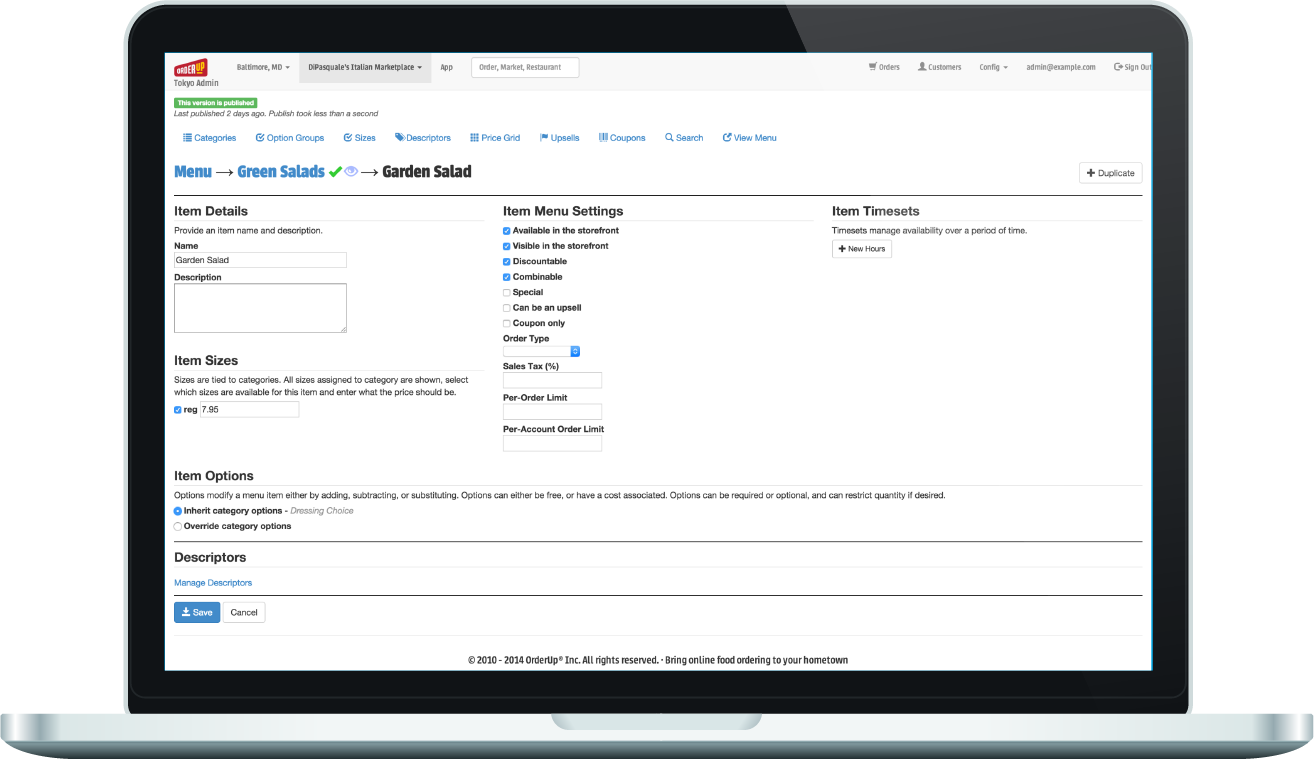Image resolution: width=1314 pixels, height=759 pixels.
Task: Click the eye icon beside Green Salads
Action: (351, 172)
